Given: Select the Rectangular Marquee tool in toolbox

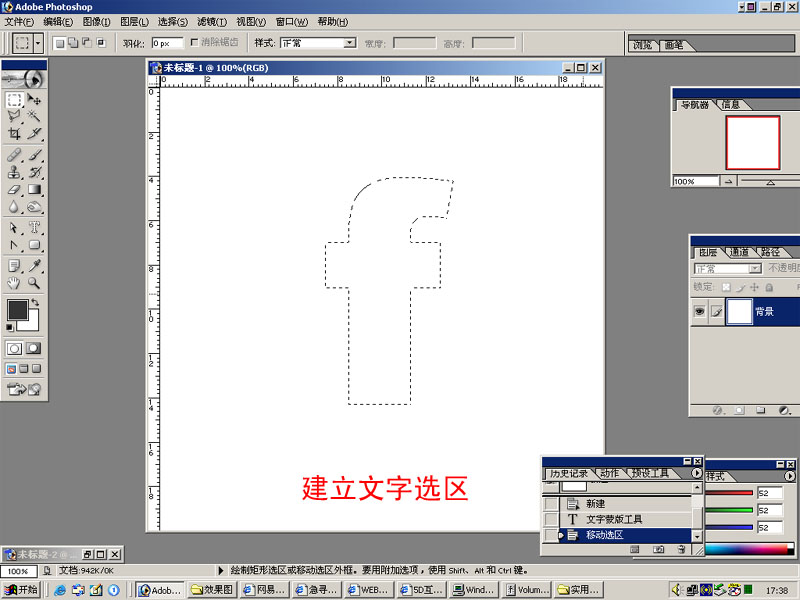Looking at the screenshot, I should click(x=14, y=99).
